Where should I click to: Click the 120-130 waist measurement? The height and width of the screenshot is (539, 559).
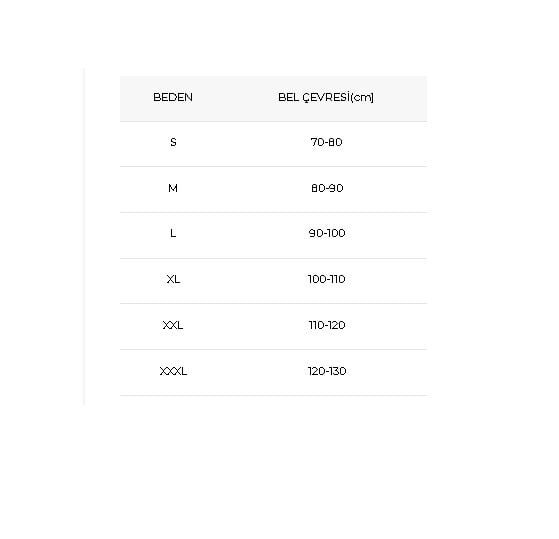(x=327, y=371)
